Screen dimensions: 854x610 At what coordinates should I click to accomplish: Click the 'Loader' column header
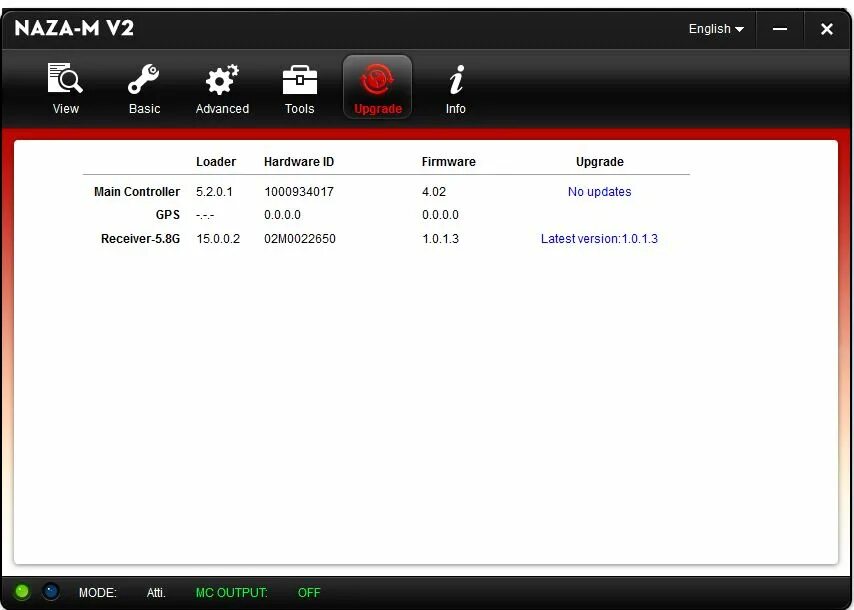coord(216,162)
